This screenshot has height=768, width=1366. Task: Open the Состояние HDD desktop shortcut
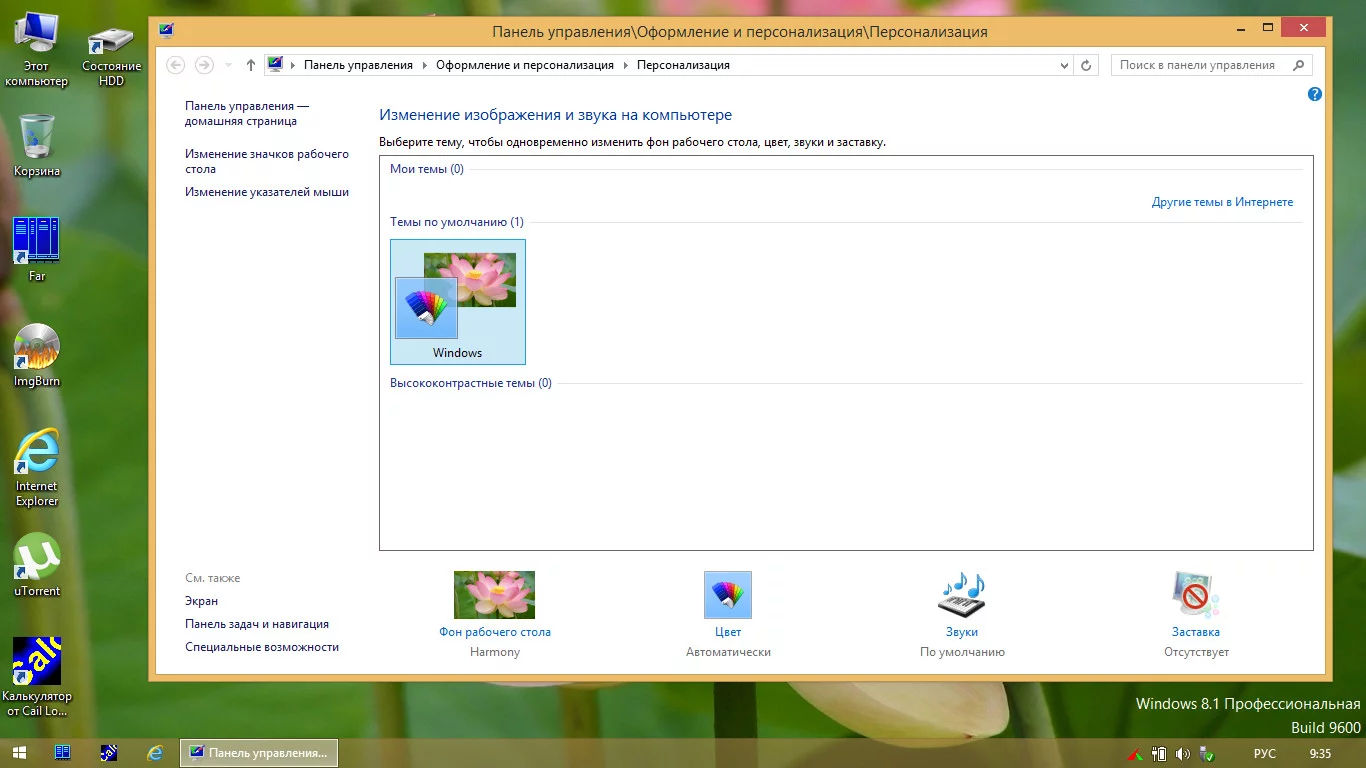tap(111, 57)
